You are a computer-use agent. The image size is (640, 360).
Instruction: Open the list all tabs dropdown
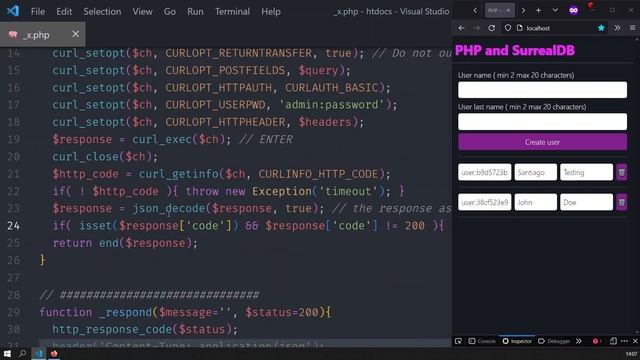pyautogui.click(x=555, y=10)
